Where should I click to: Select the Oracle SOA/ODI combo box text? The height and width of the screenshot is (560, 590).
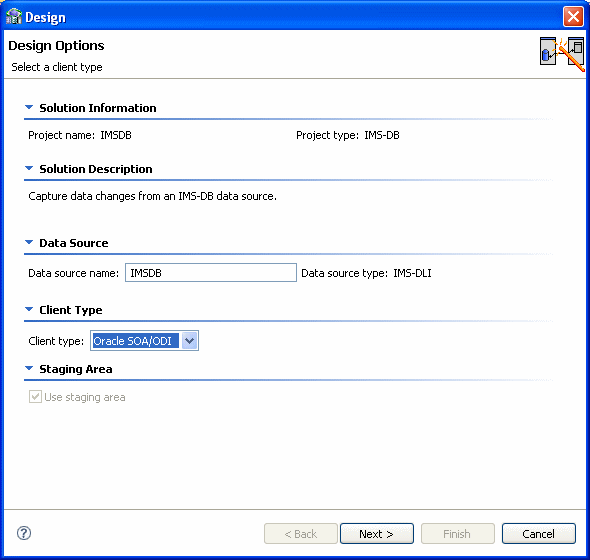click(x=135, y=341)
